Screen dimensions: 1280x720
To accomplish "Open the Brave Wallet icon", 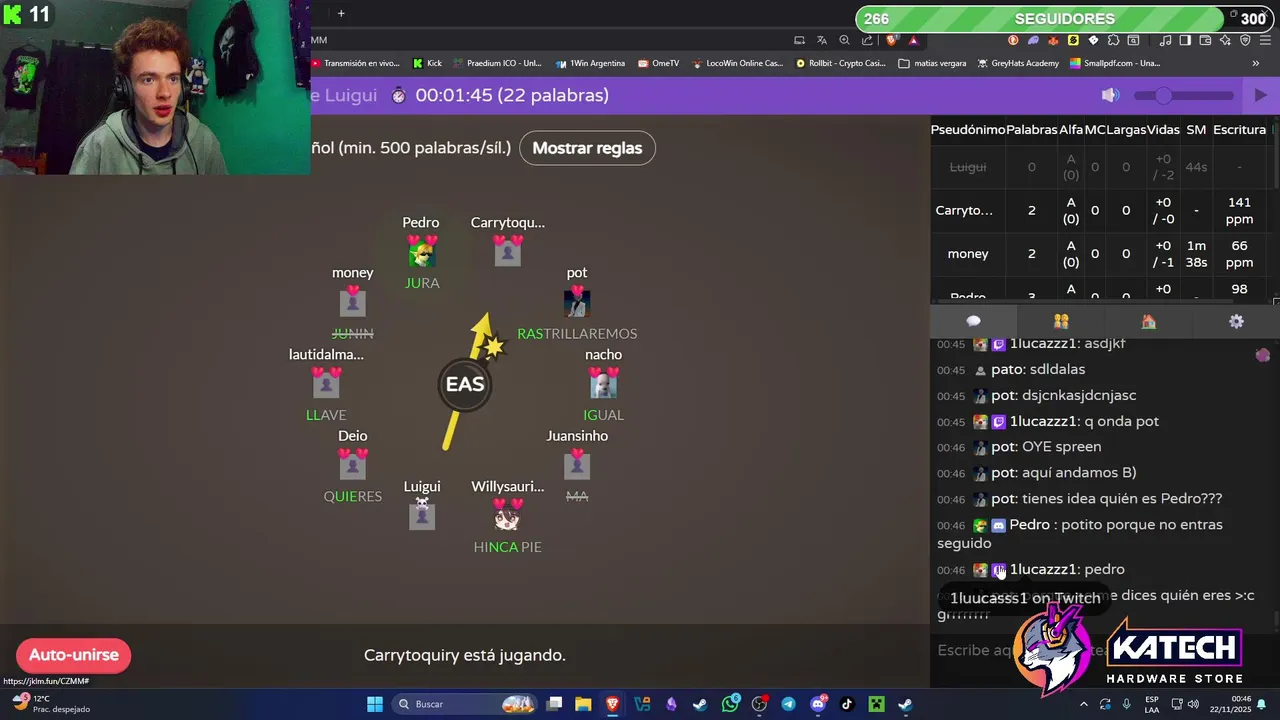I will click(x=1205, y=40).
